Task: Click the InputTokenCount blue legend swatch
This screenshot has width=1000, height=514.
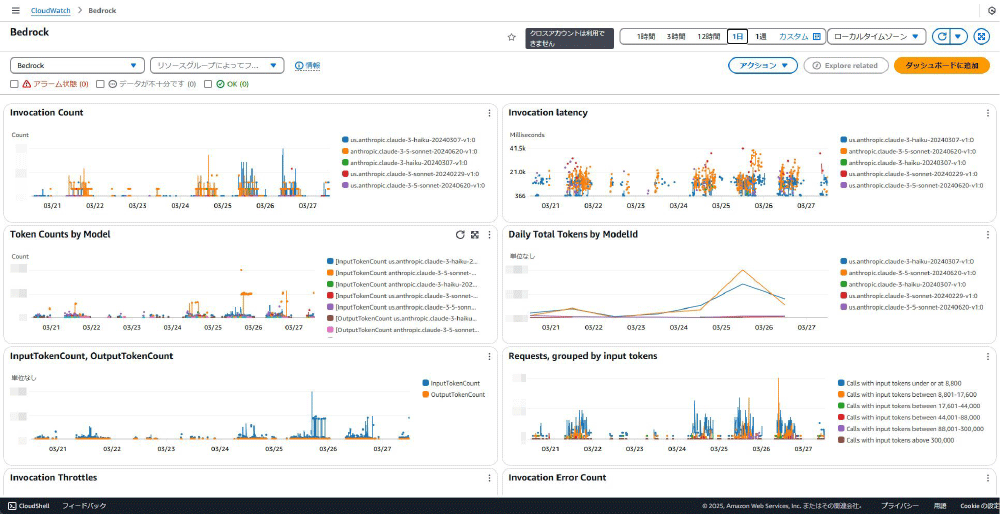Action: coord(425,383)
